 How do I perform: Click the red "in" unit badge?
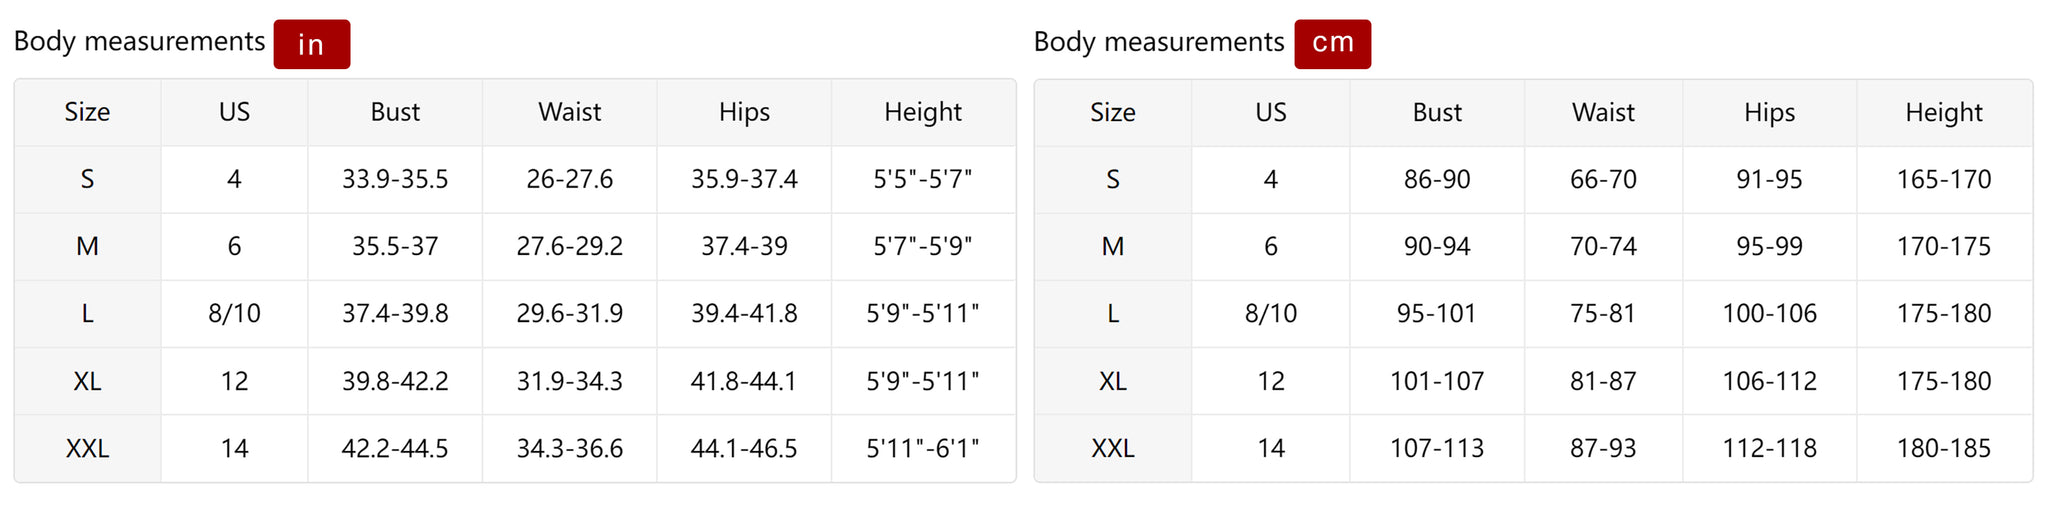(x=311, y=44)
